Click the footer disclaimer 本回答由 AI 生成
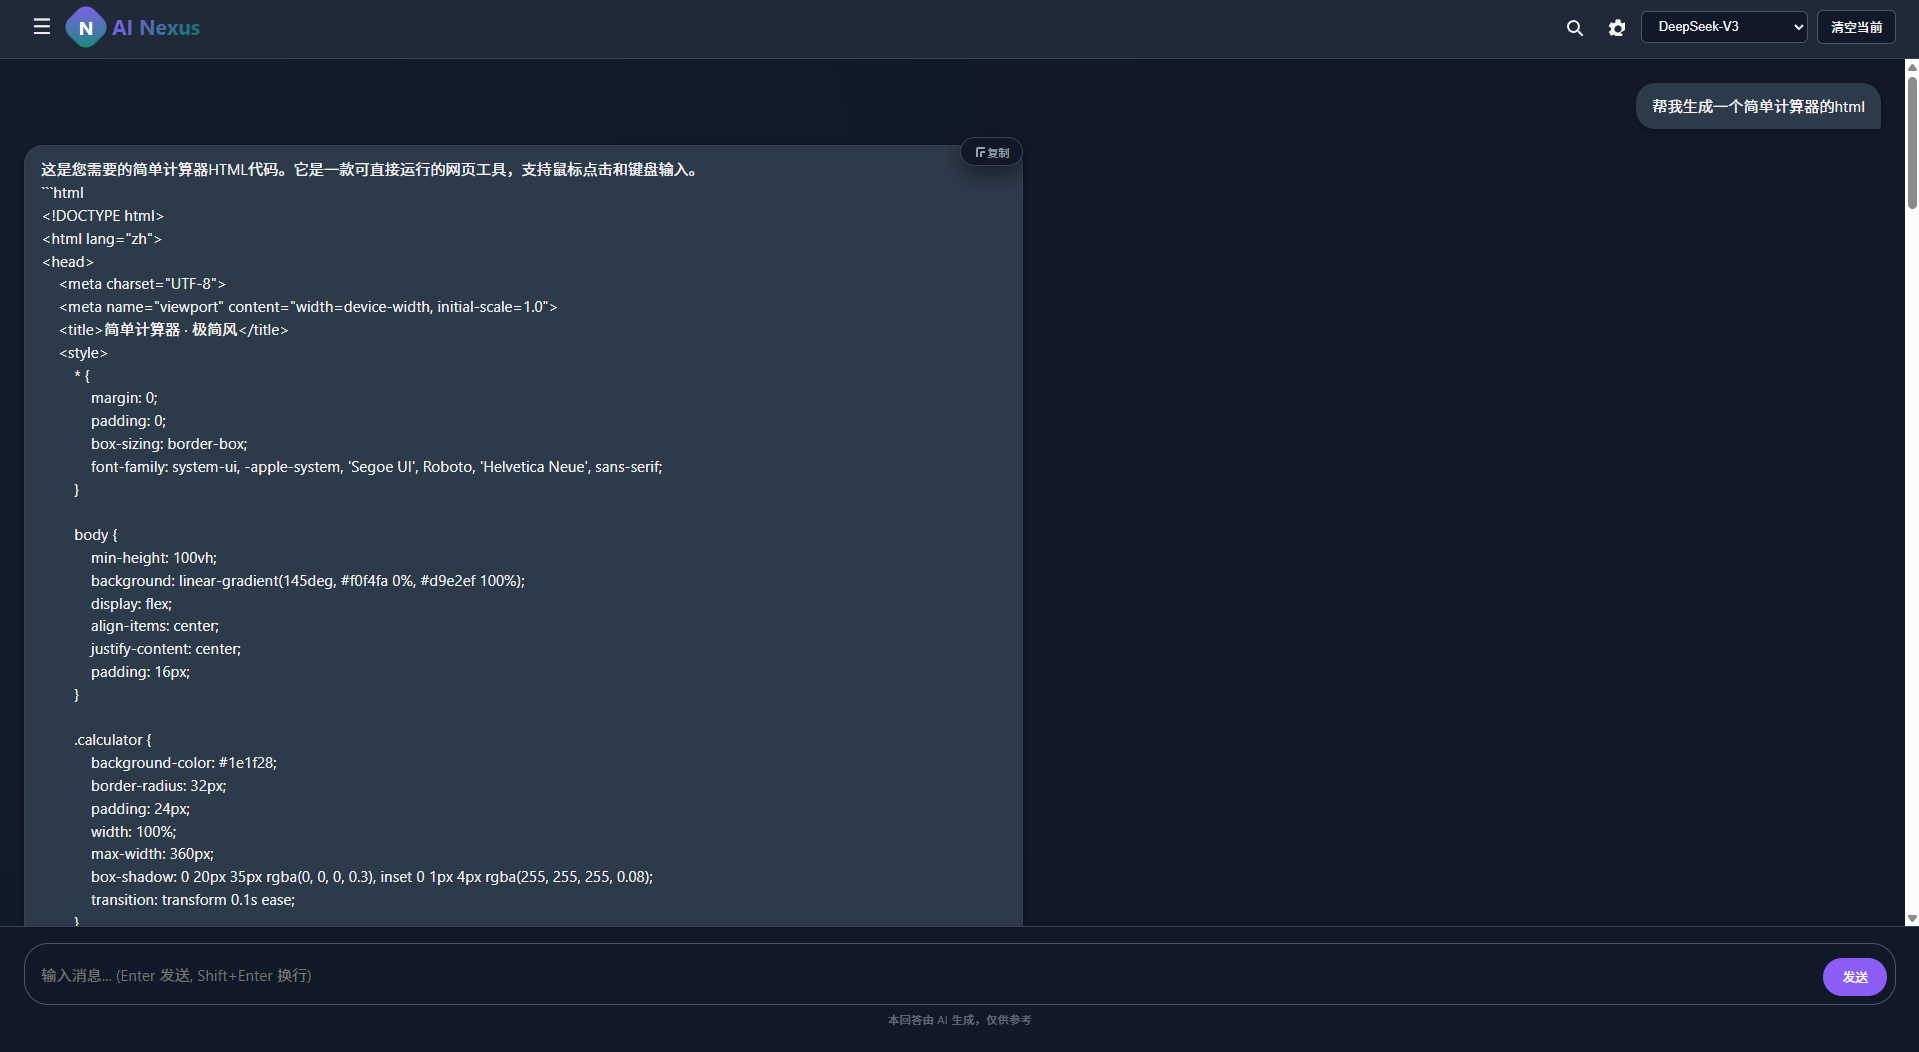 tap(960, 1020)
